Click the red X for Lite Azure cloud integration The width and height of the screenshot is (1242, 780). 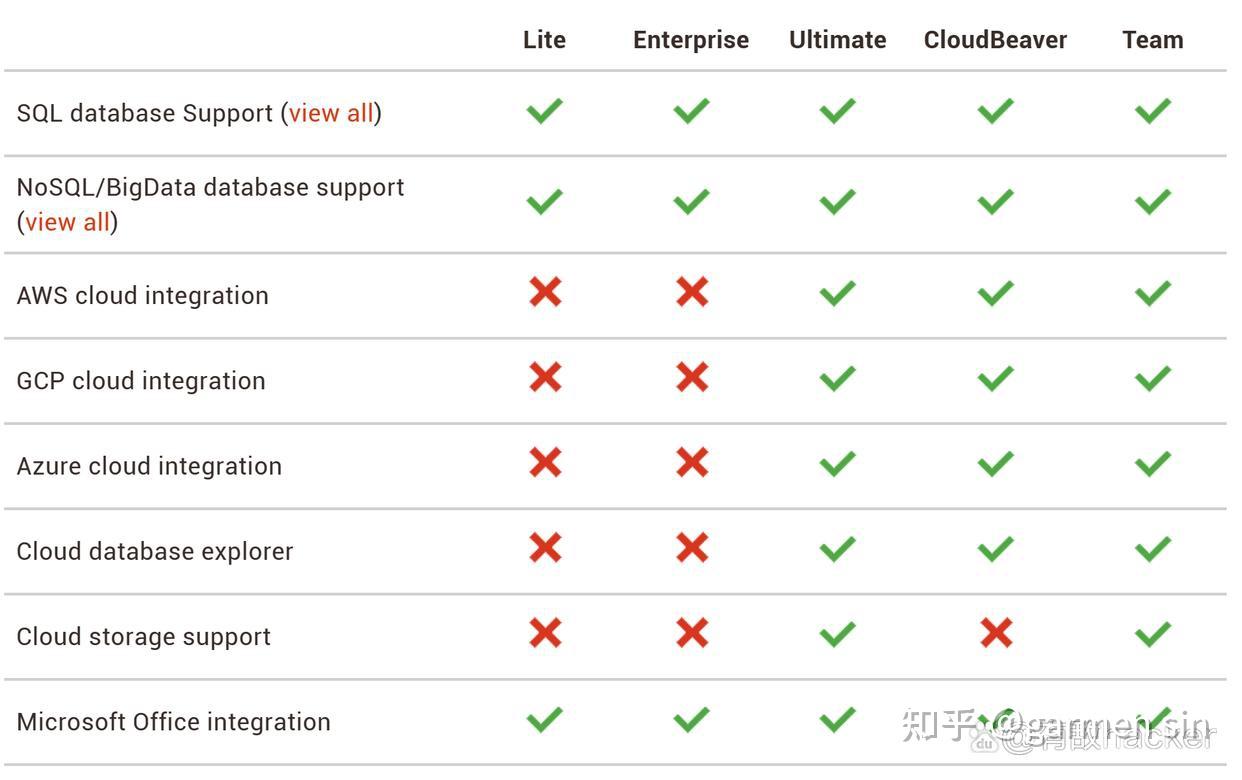click(x=545, y=462)
